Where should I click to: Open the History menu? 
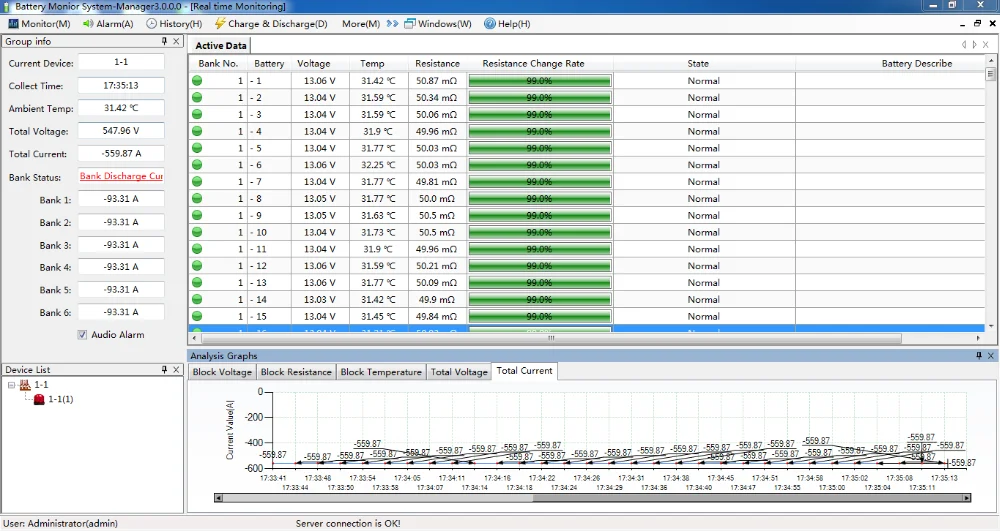click(x=173, y=23)
